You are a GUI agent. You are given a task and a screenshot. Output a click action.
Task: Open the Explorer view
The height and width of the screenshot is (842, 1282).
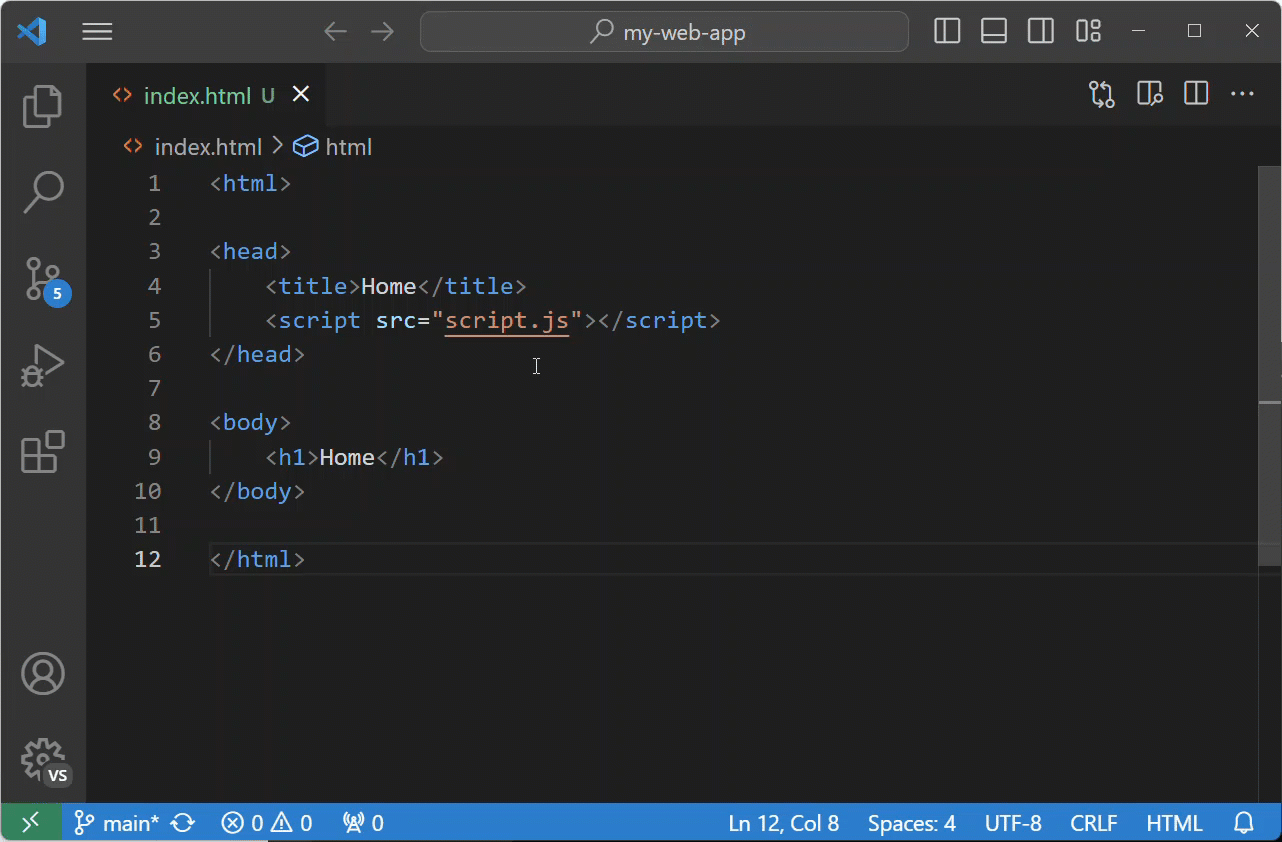click(x=42, y=106)
